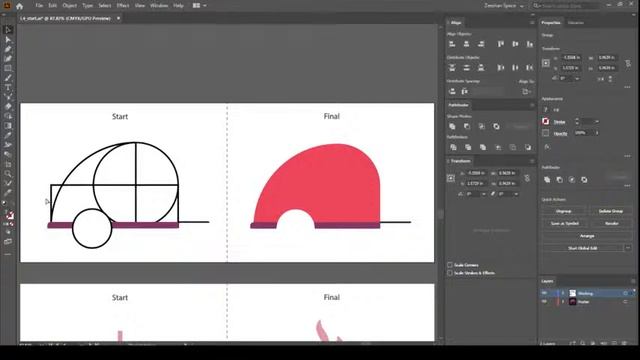
Task: Click the Working layer target circle
Action: [x=625, y=293]
